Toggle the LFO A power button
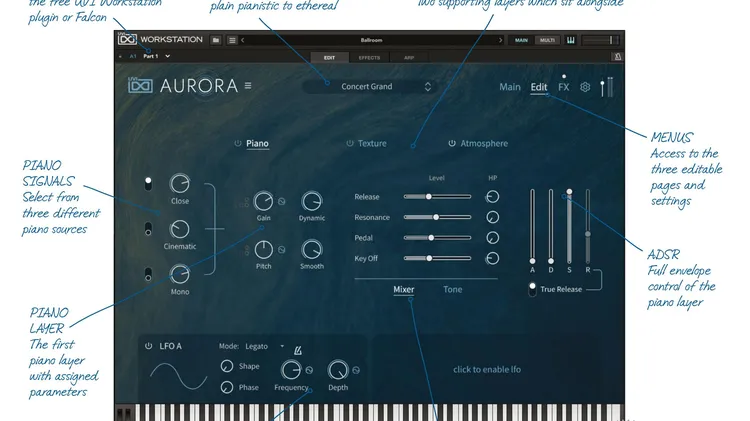This screenshot has width=750, height=421. tap(149, 346)
